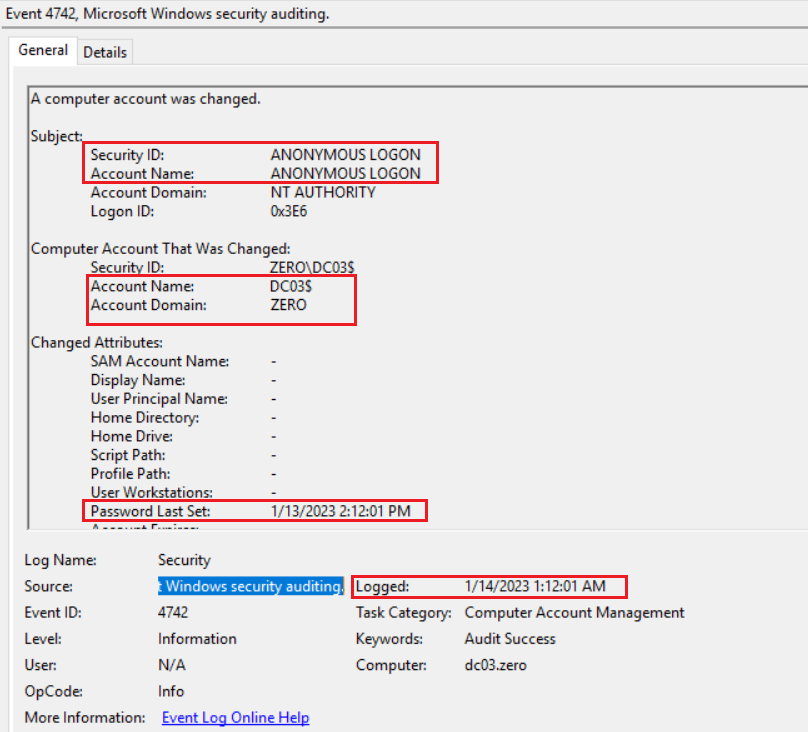
Task: Switch to the Details tab
Action: click(105, 52)
